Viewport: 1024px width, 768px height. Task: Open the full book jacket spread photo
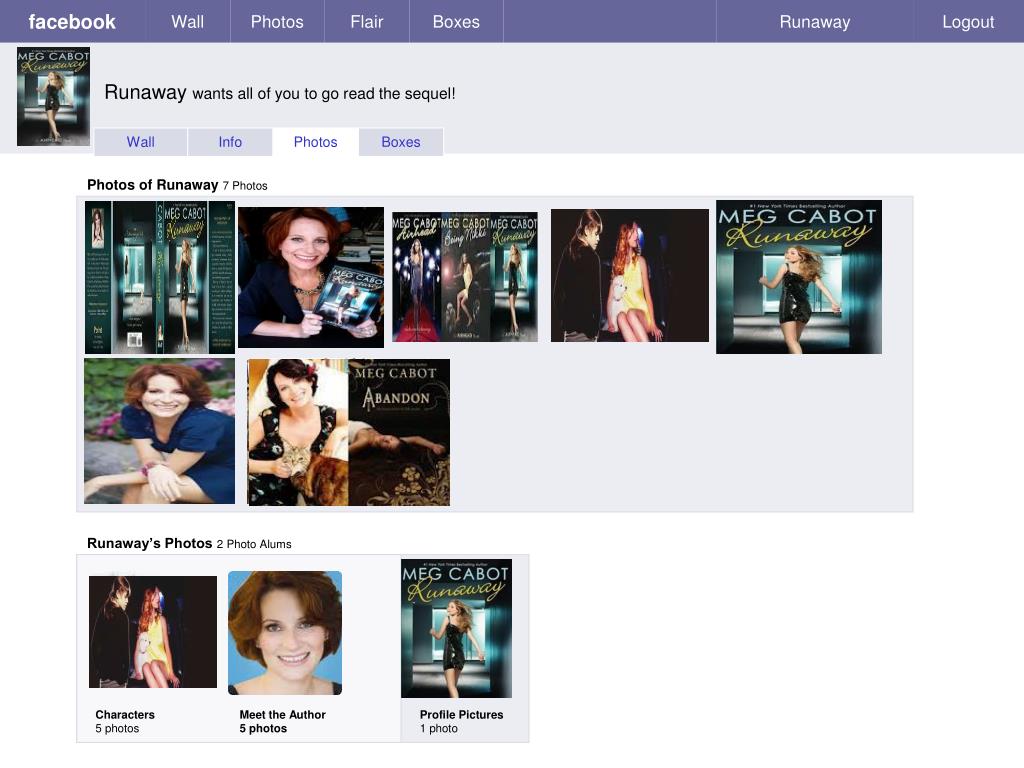(159, 277)
